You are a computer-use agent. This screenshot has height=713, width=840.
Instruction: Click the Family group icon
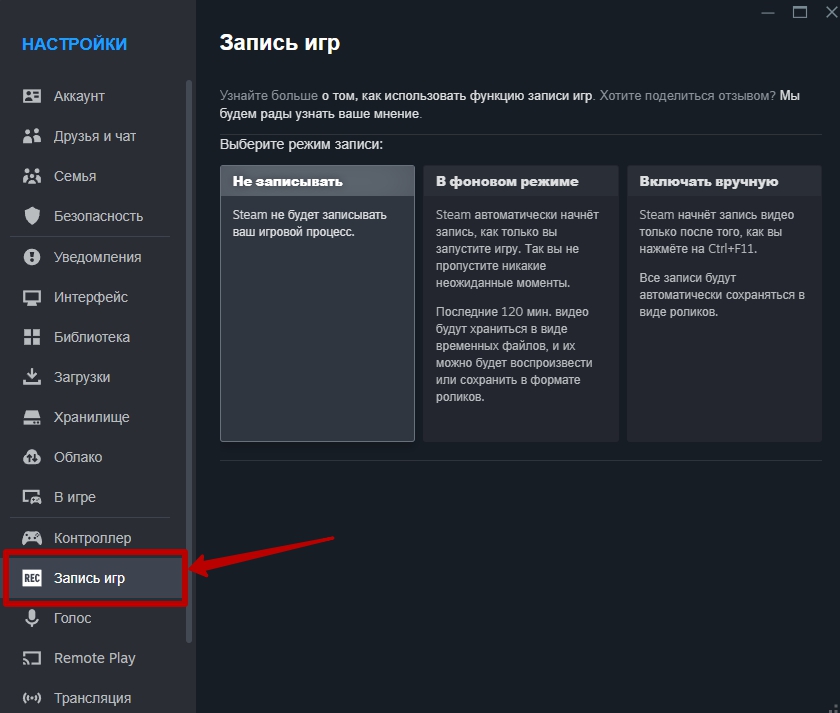pyautogui.click(x=32, y=176)
